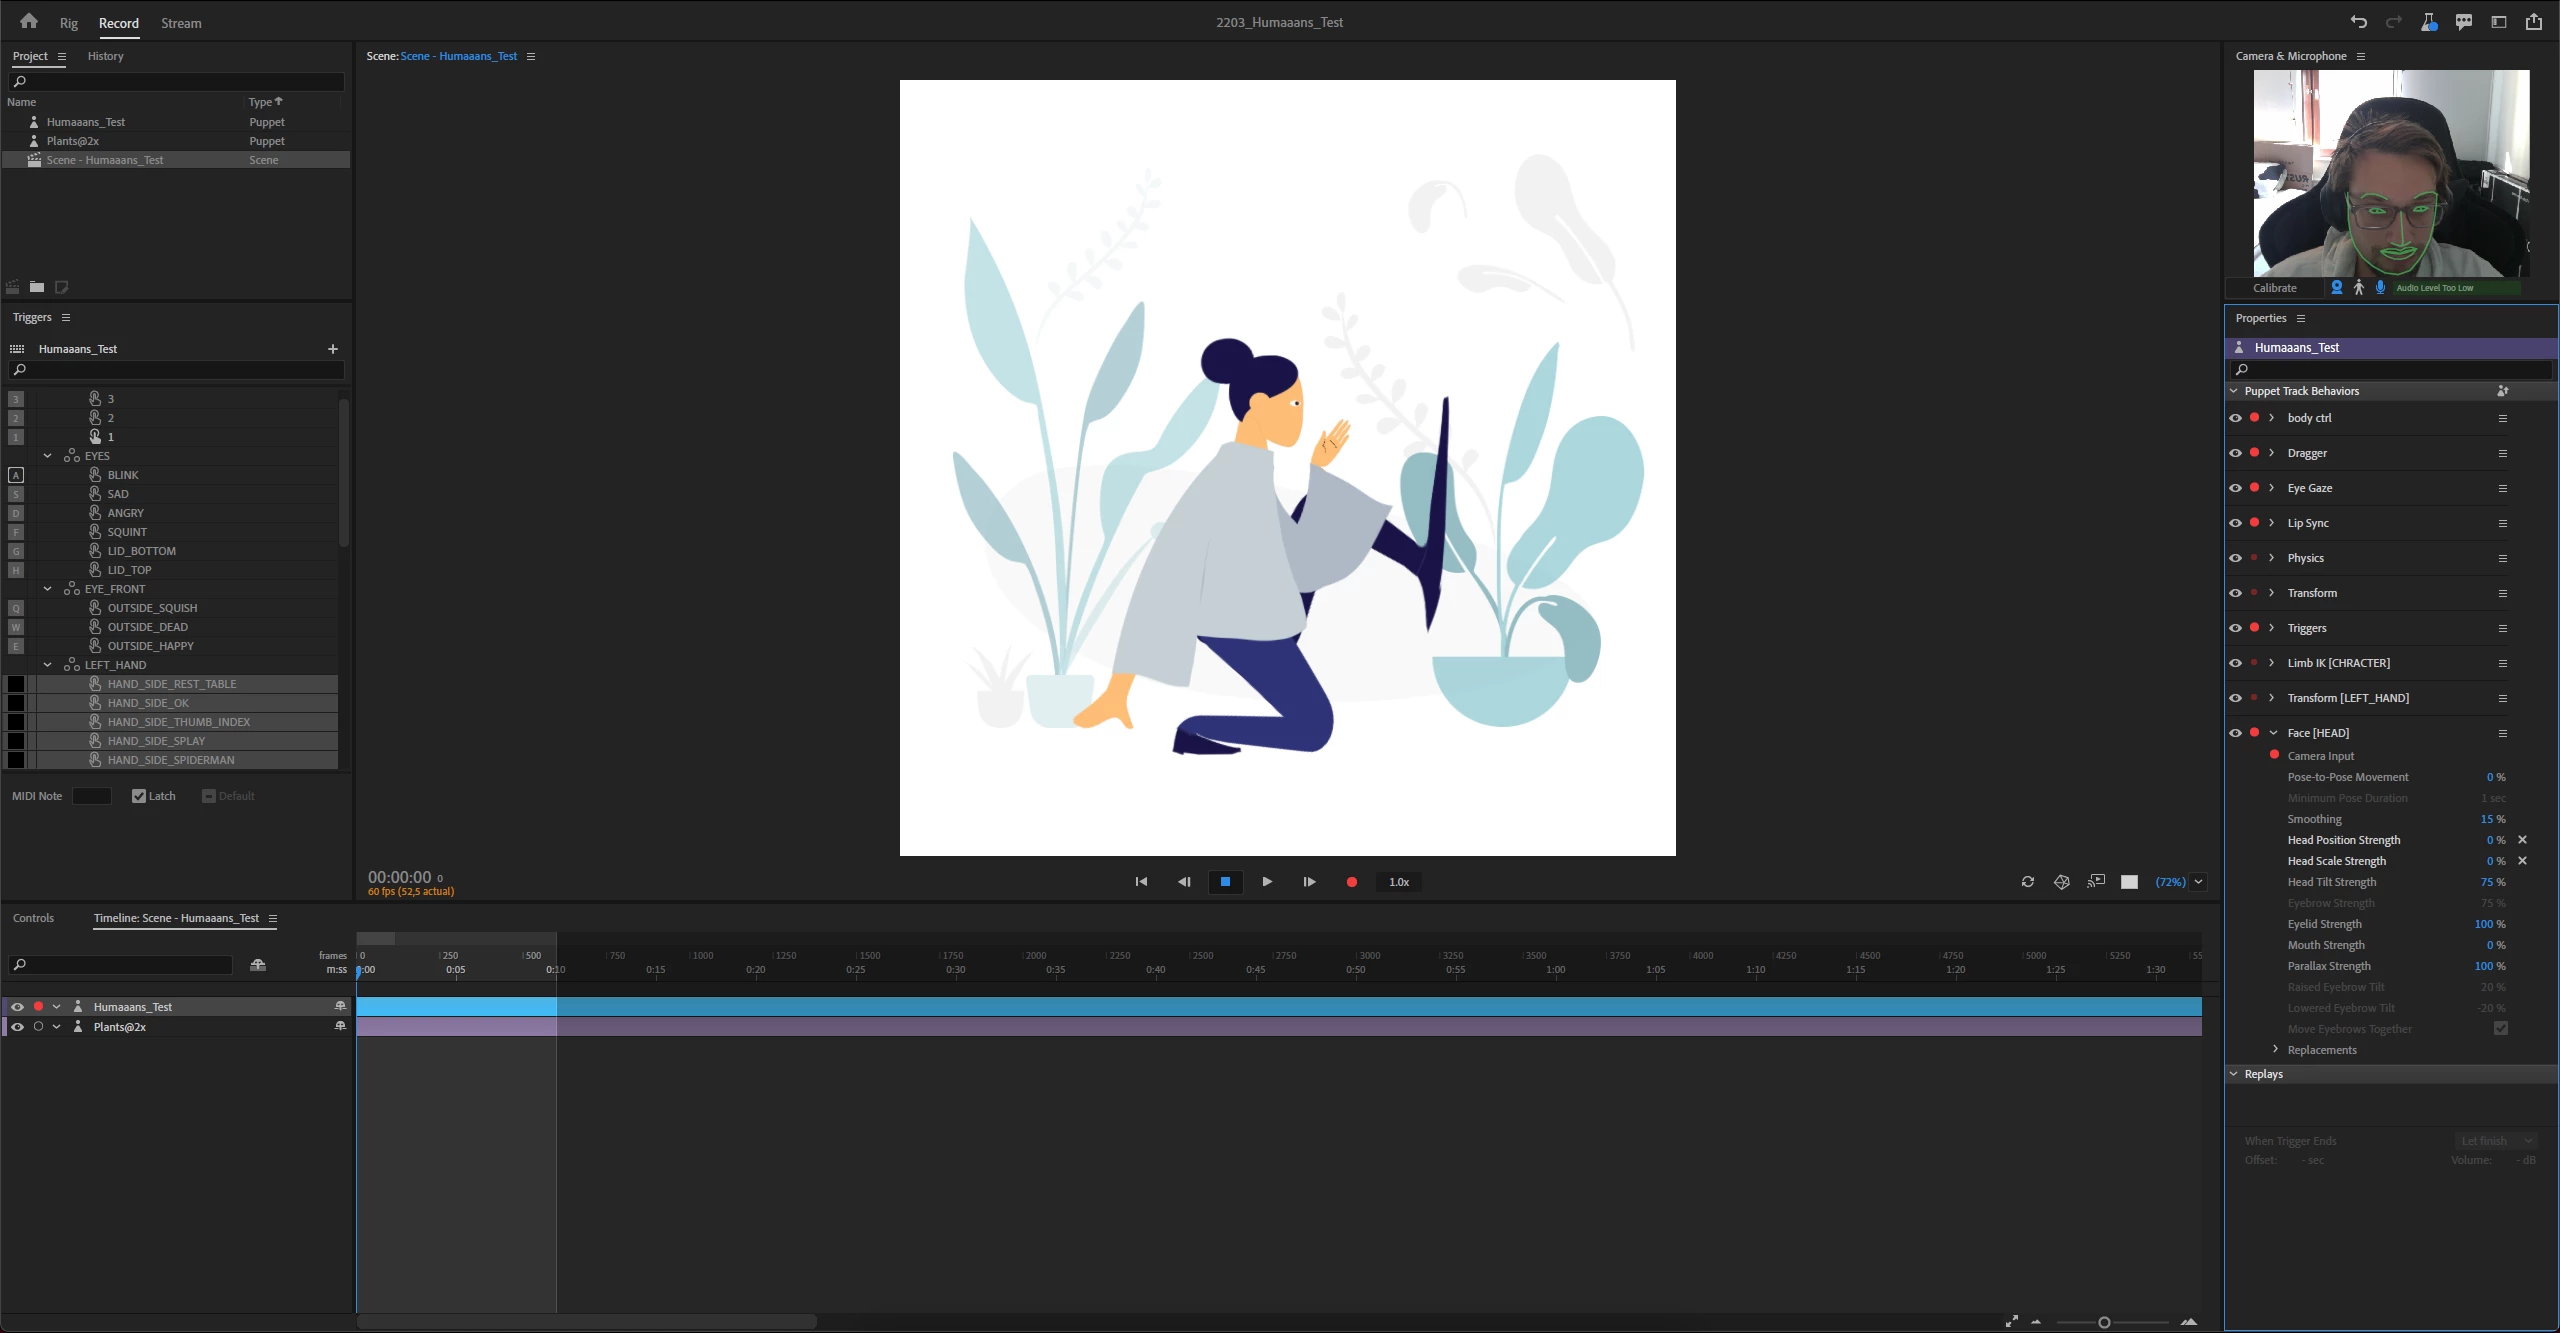Switch to the Stream workspace tab
Image resolution: width=2560 pixels, height=1333 pixels.
181,23
